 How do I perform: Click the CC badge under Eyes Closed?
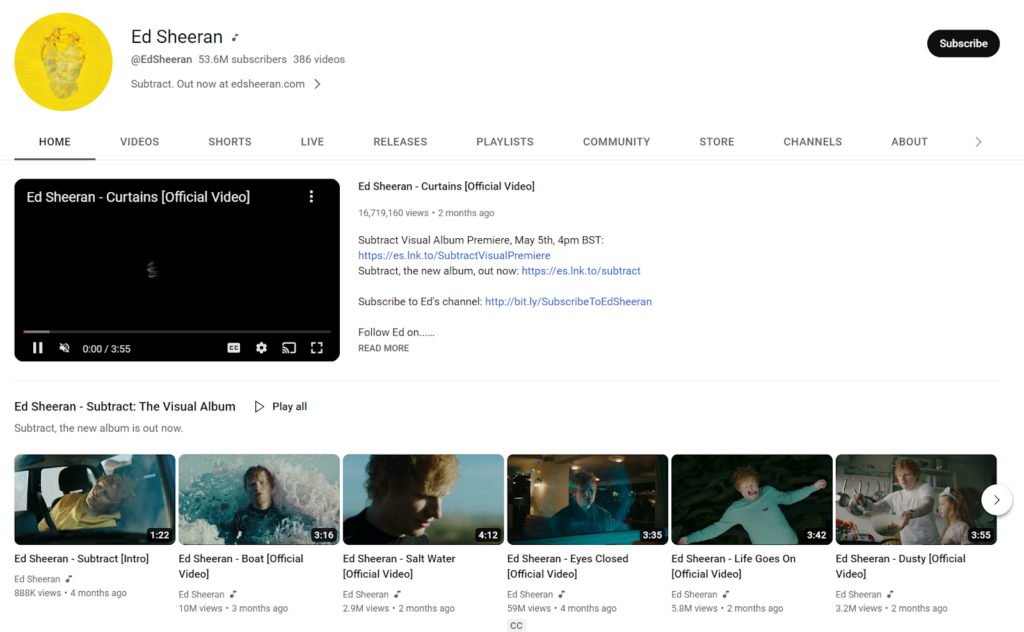(517, 625)
